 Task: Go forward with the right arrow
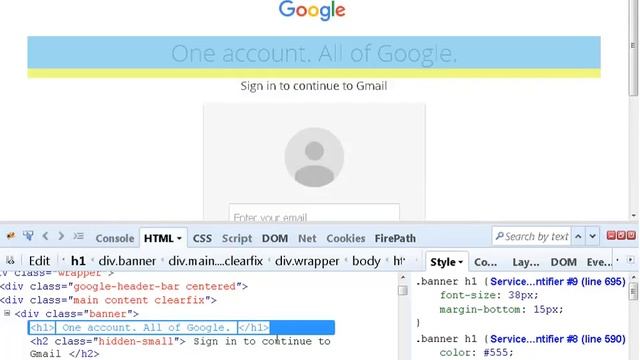(61, 236)
